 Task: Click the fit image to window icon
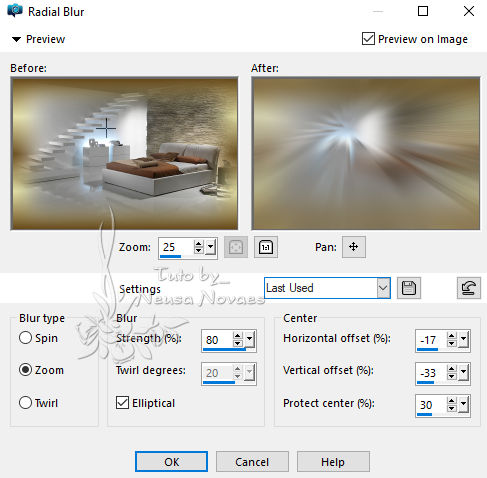(x=236, y=247)
